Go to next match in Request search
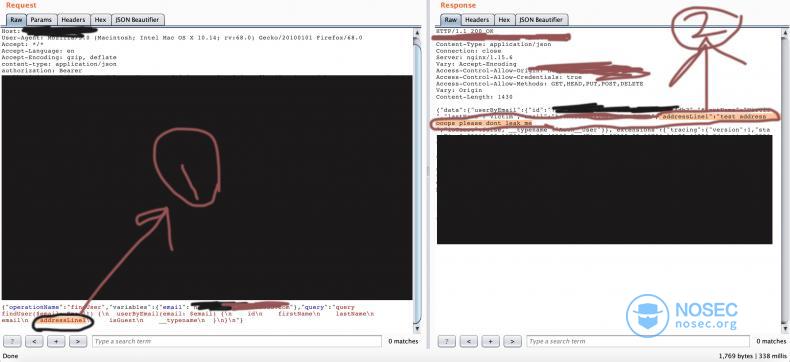The width and height of the screenshot is (790, 362). (x=78, y=341)
